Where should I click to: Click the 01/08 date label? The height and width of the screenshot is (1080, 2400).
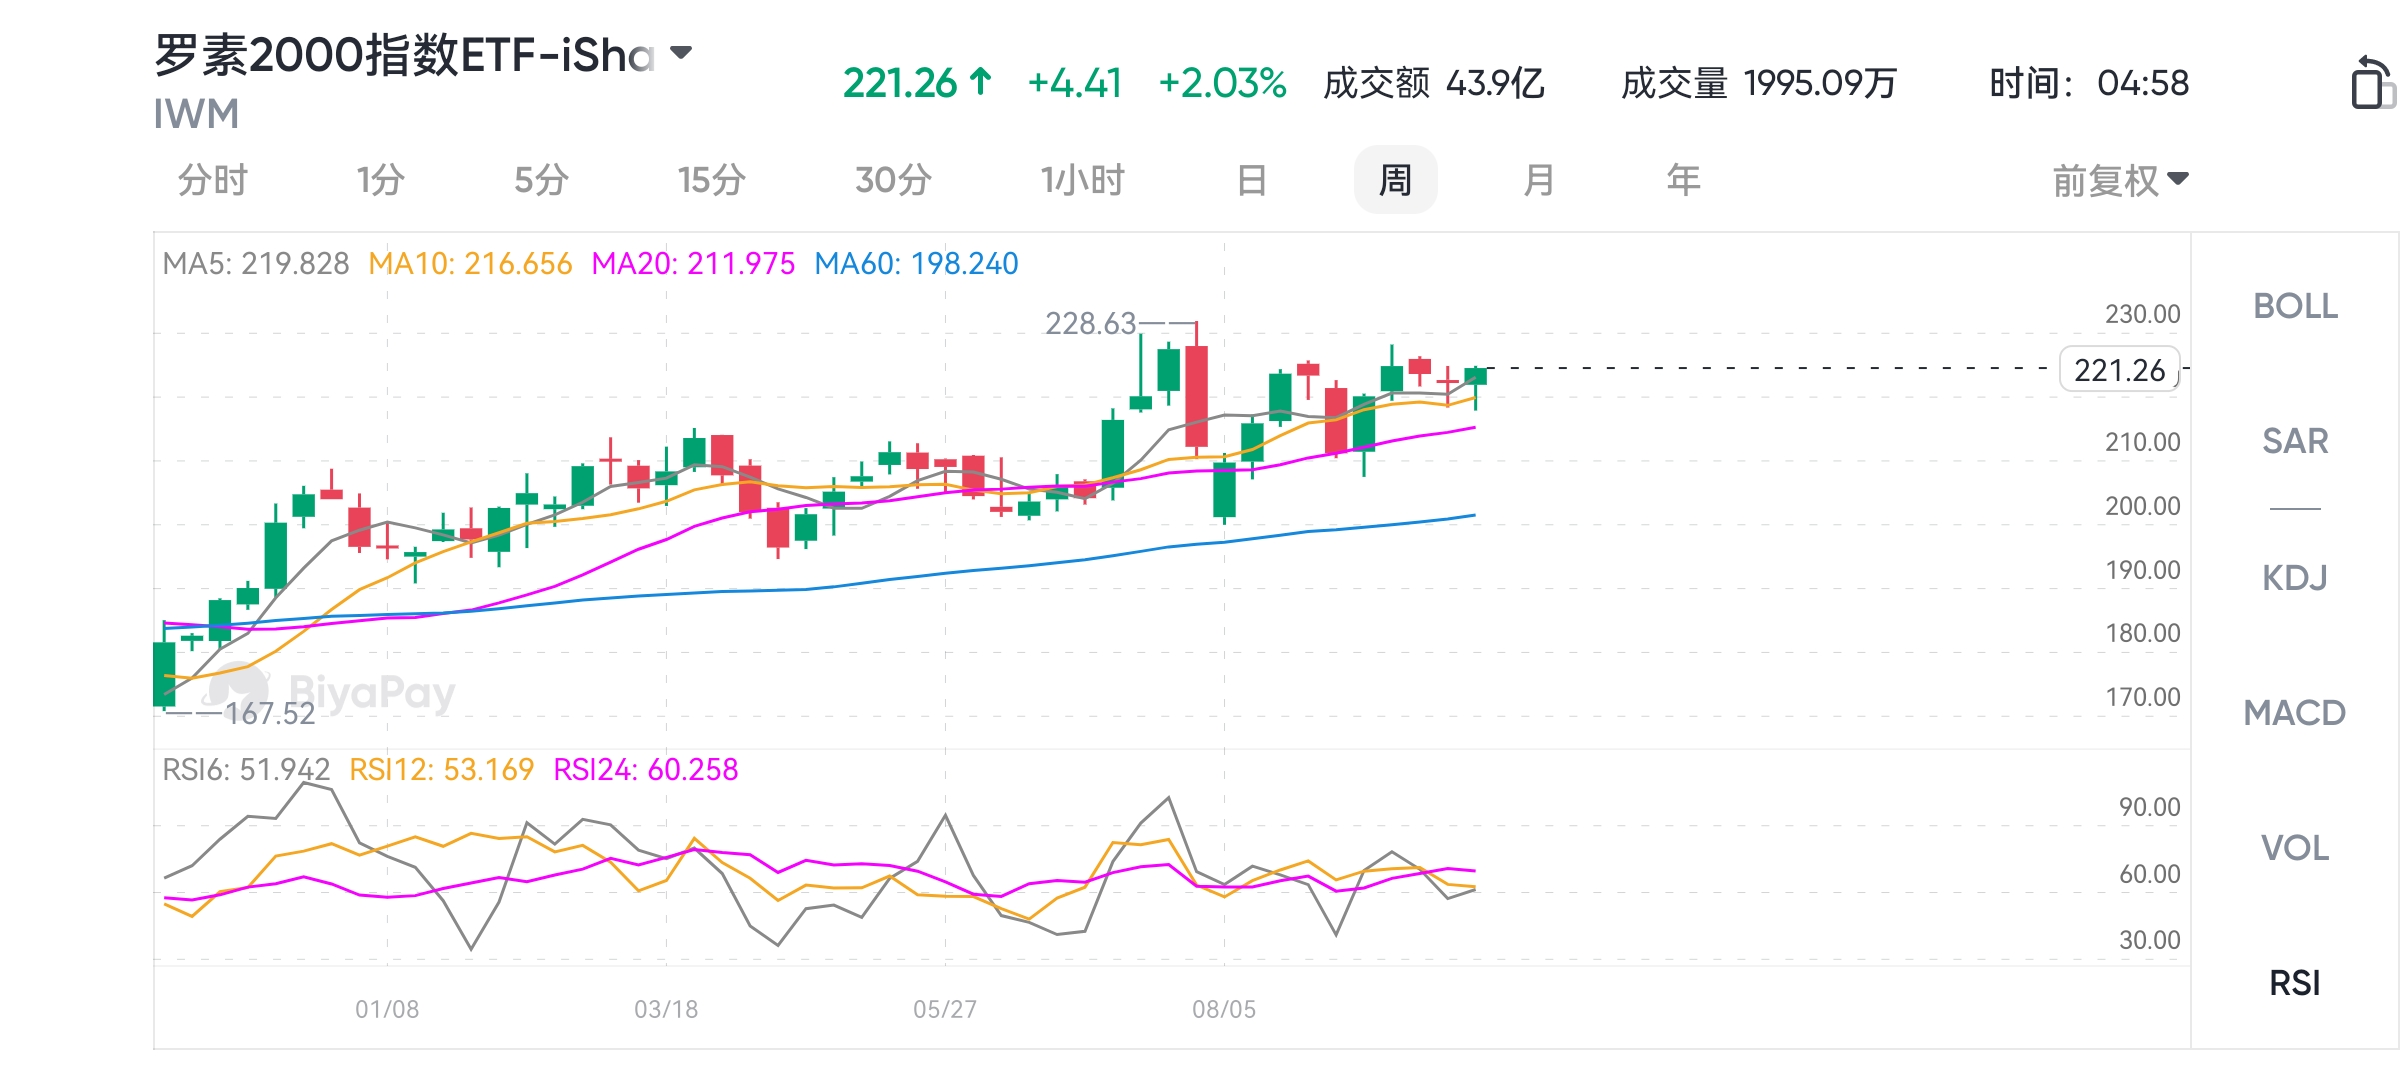click(x=387, y=1009)
